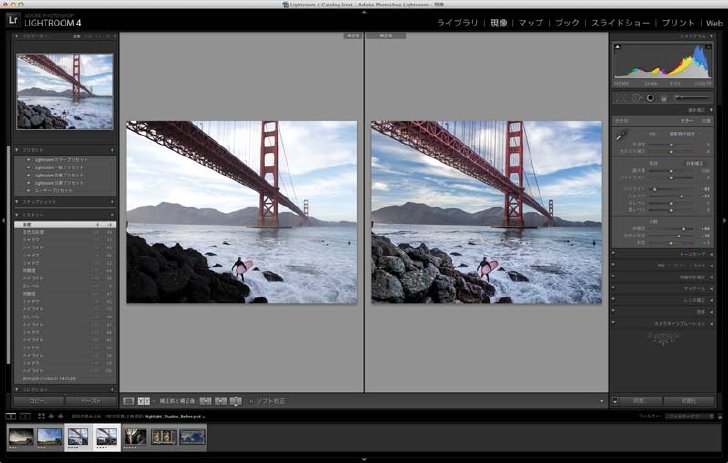Select the White Balance eyedropper tool

[x=621, y=135]
